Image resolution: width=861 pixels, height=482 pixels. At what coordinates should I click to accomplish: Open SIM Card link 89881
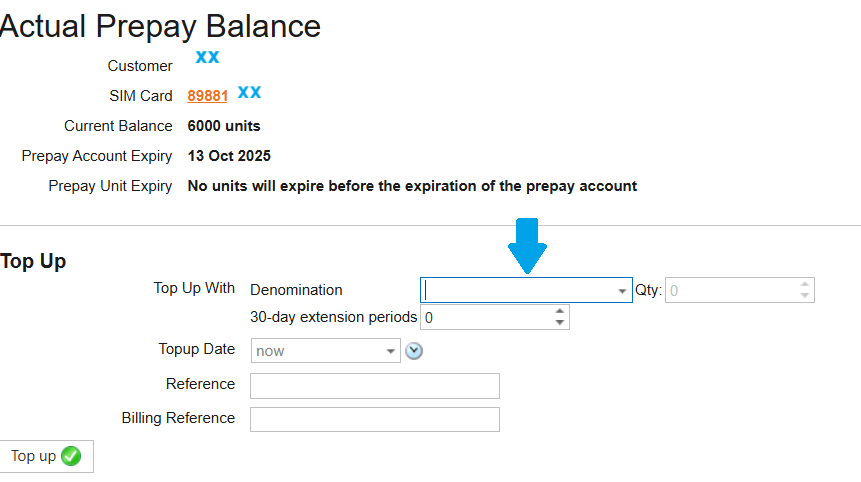(207, 96)
